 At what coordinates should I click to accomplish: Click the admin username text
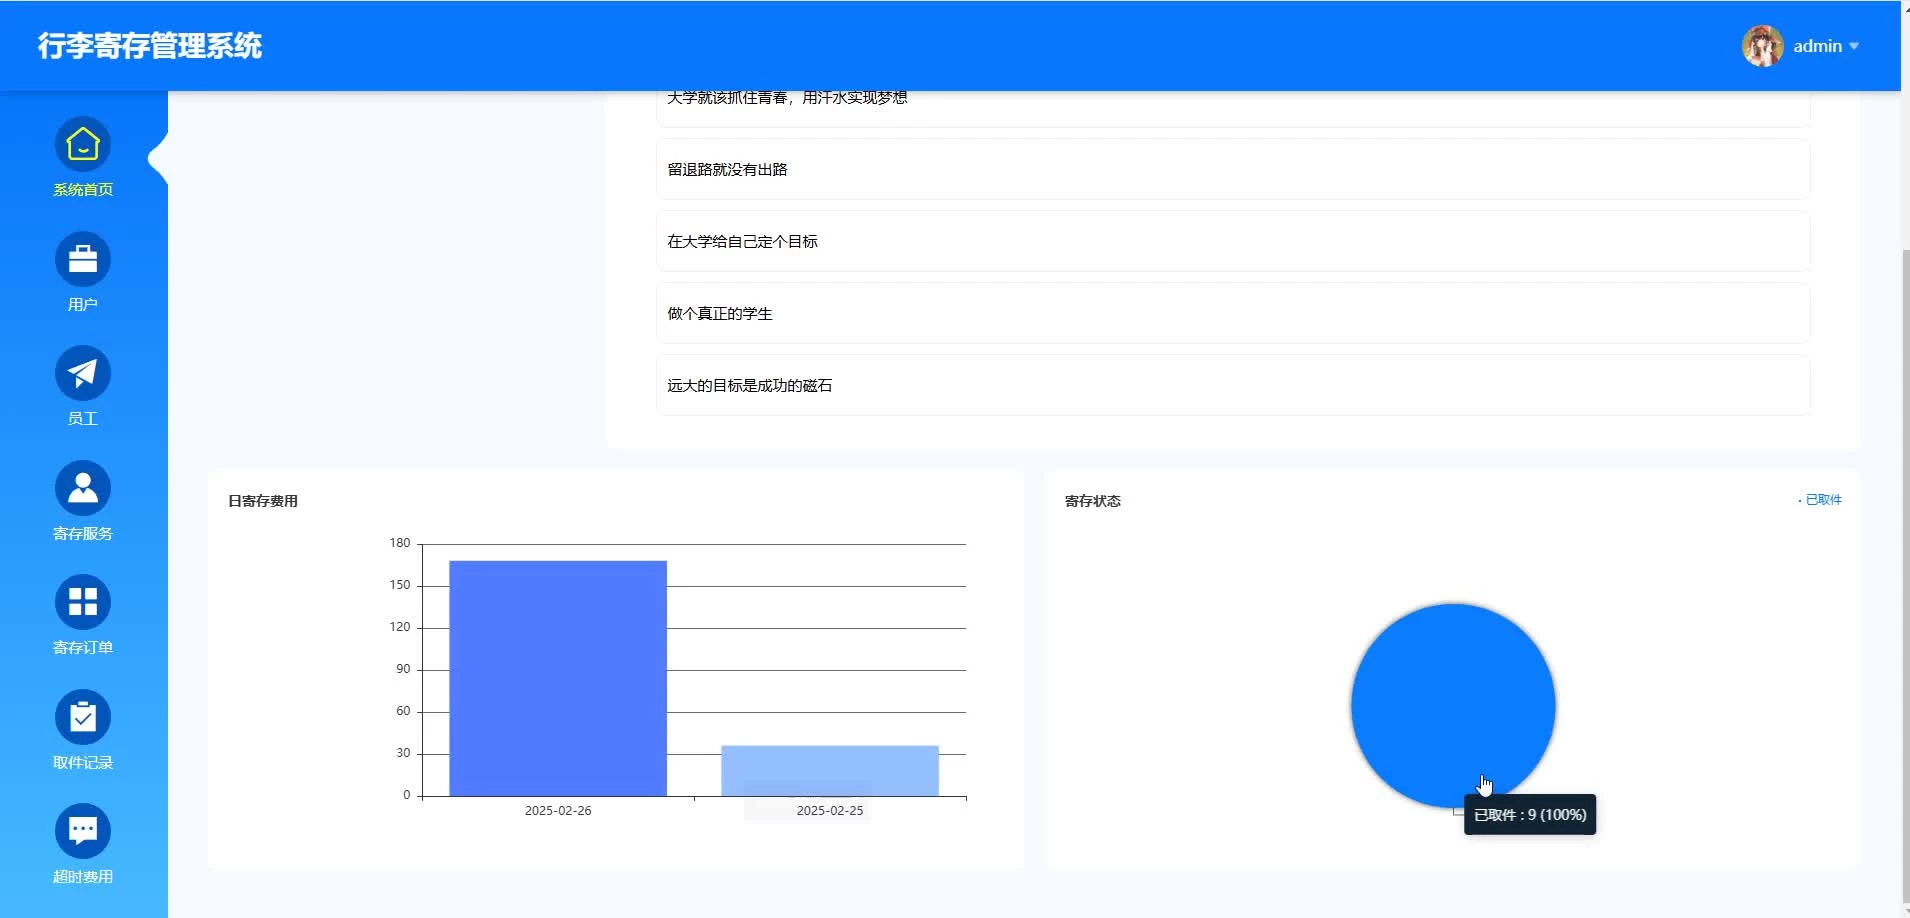coord(1817,46)
